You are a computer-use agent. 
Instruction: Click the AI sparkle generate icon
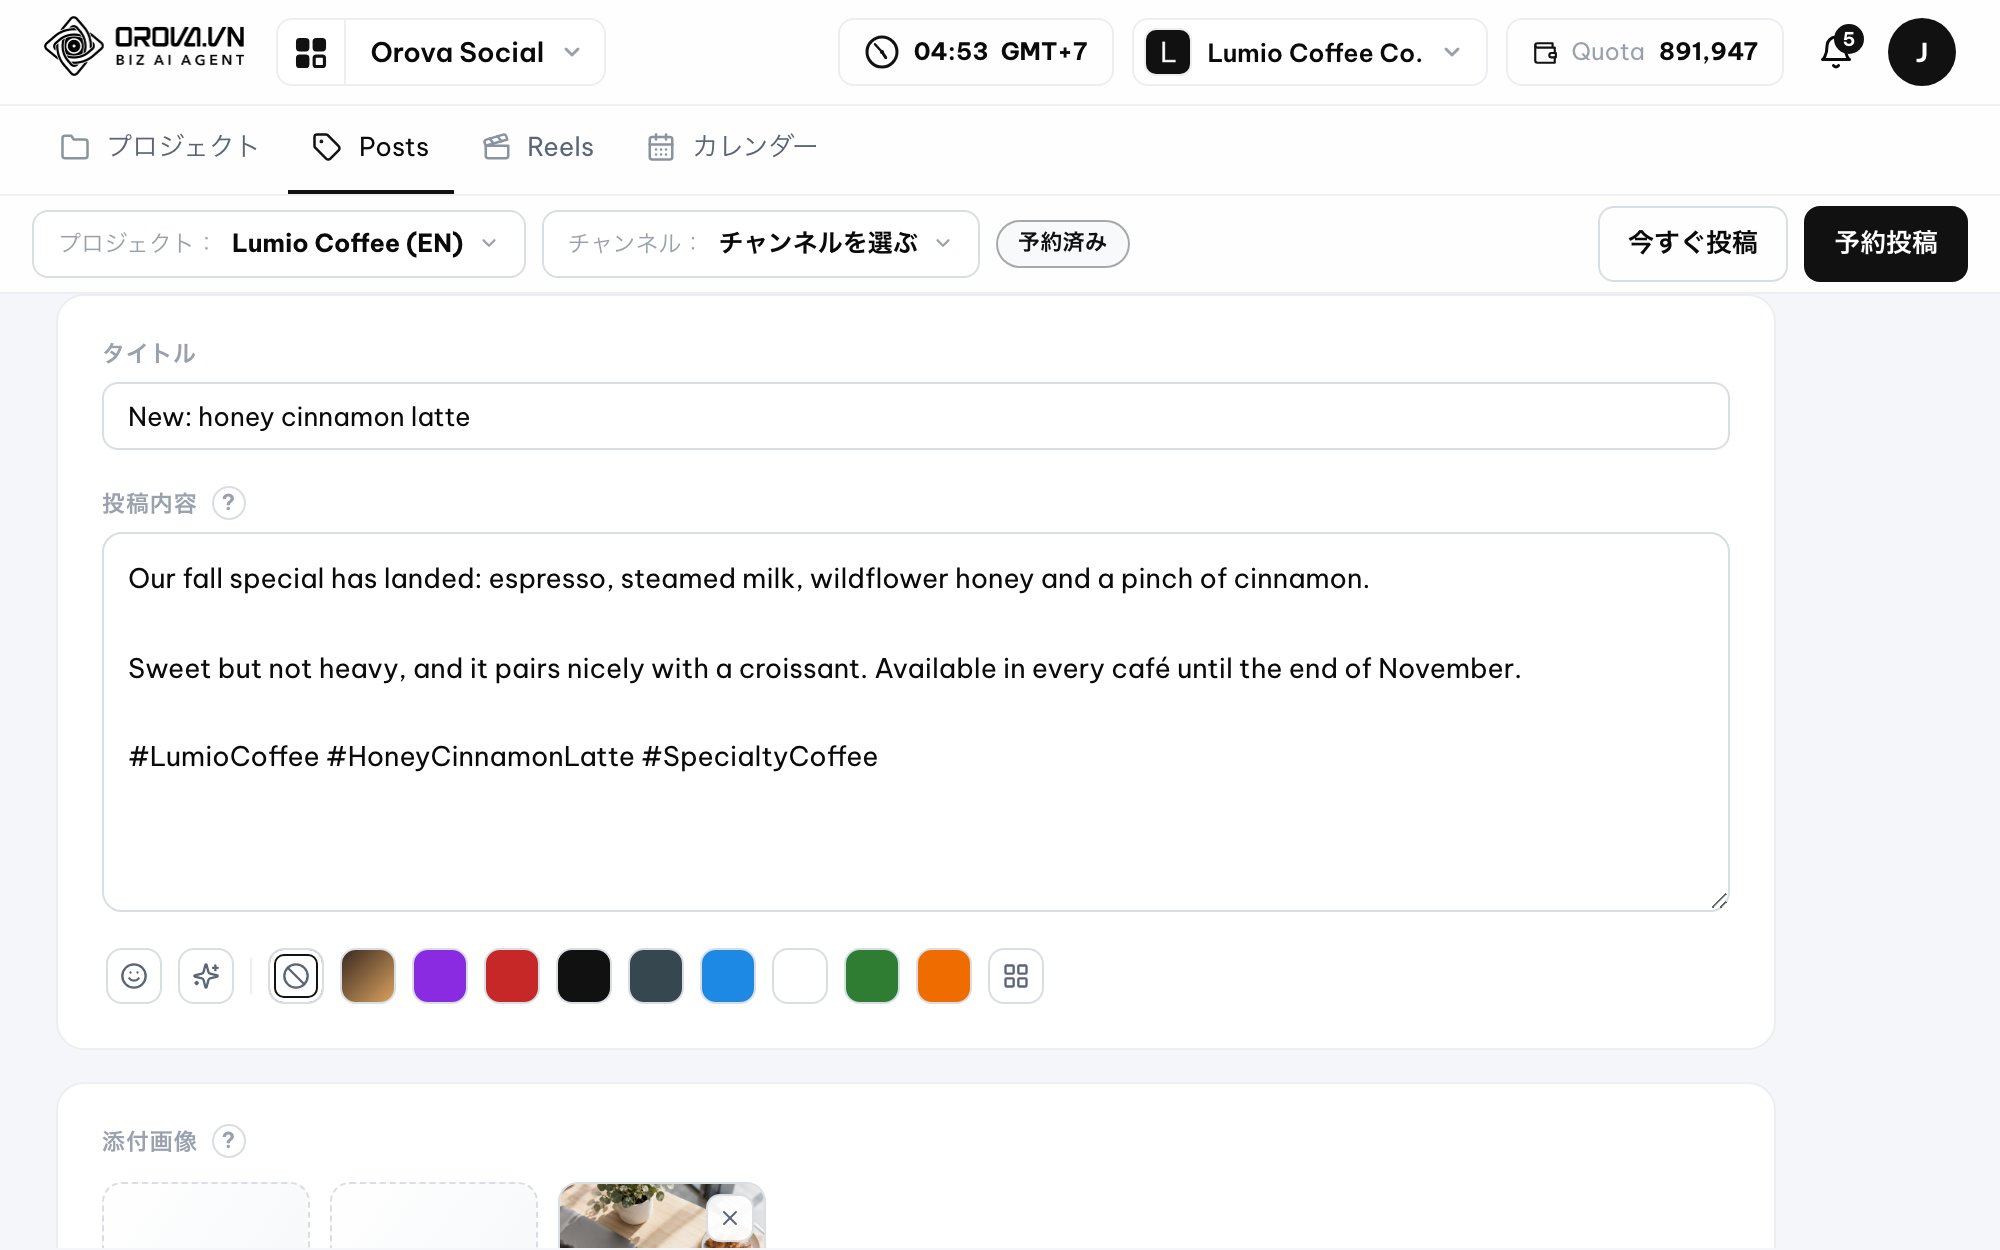pyautogui.click(x=206, y=975)
